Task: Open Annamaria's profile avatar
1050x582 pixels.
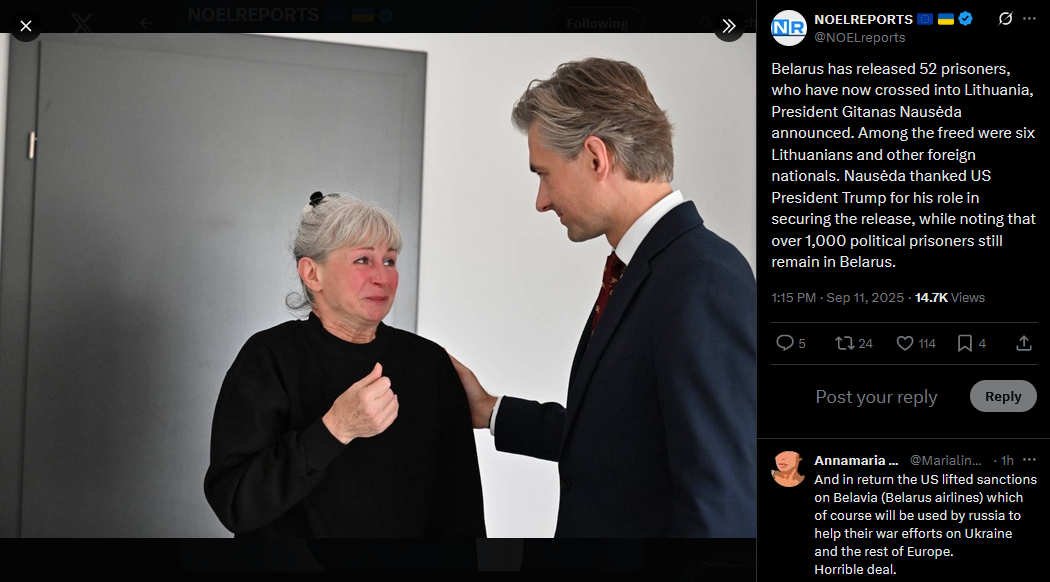Action: click(788, 468)
